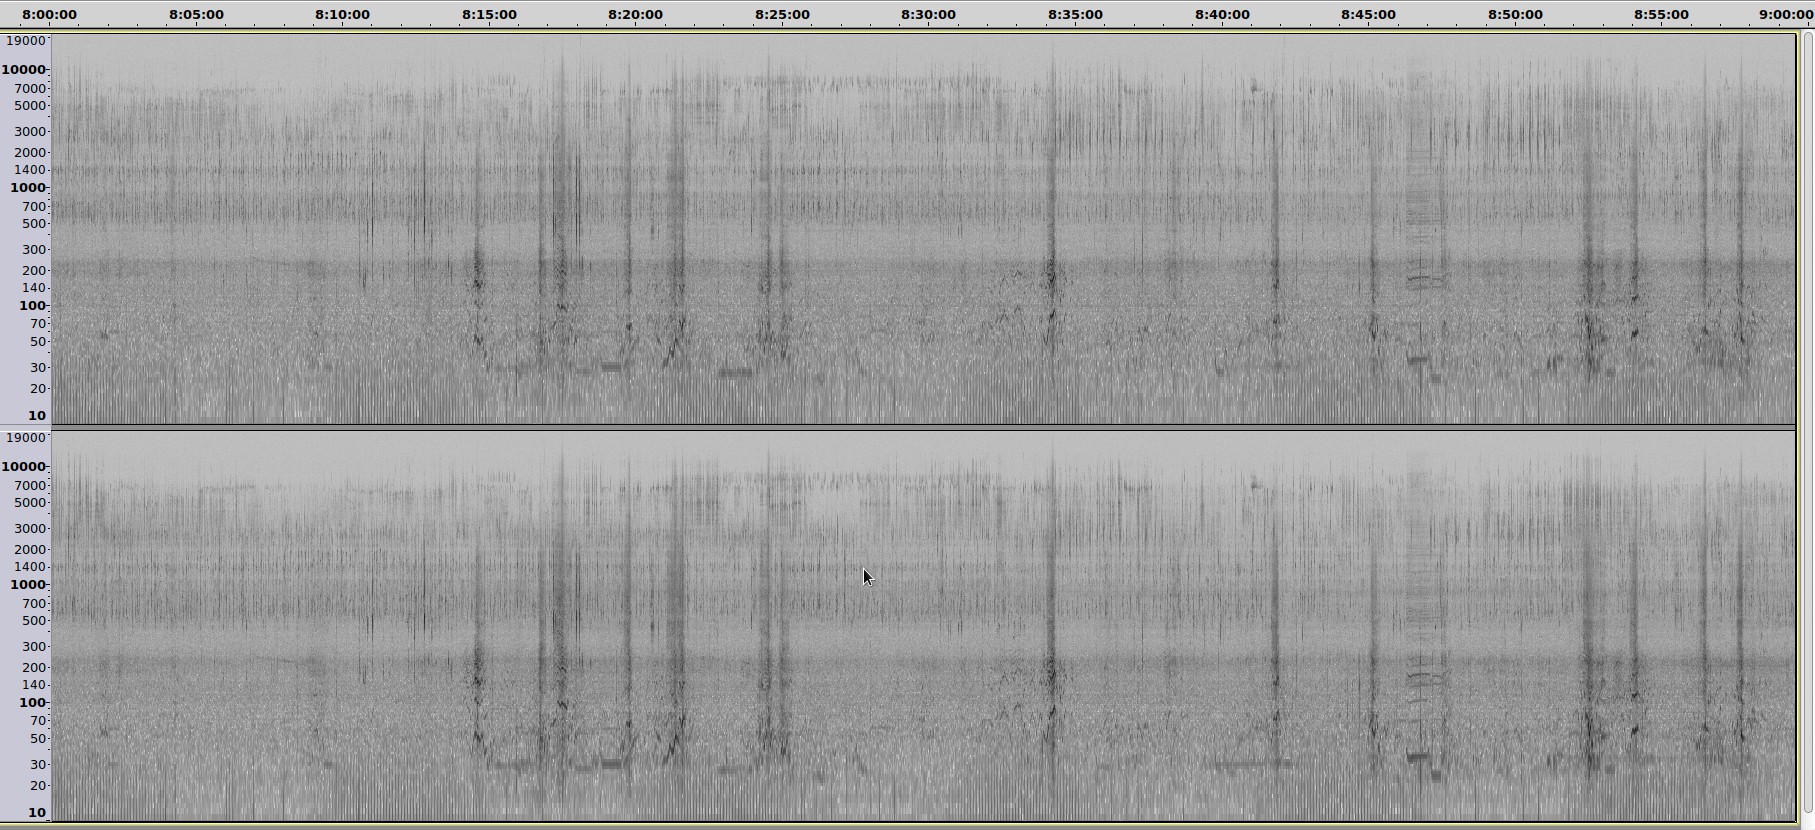Click 10000 on the upper track frequency scale
This screenshot has width=1815, height=830.
(24, 70)
